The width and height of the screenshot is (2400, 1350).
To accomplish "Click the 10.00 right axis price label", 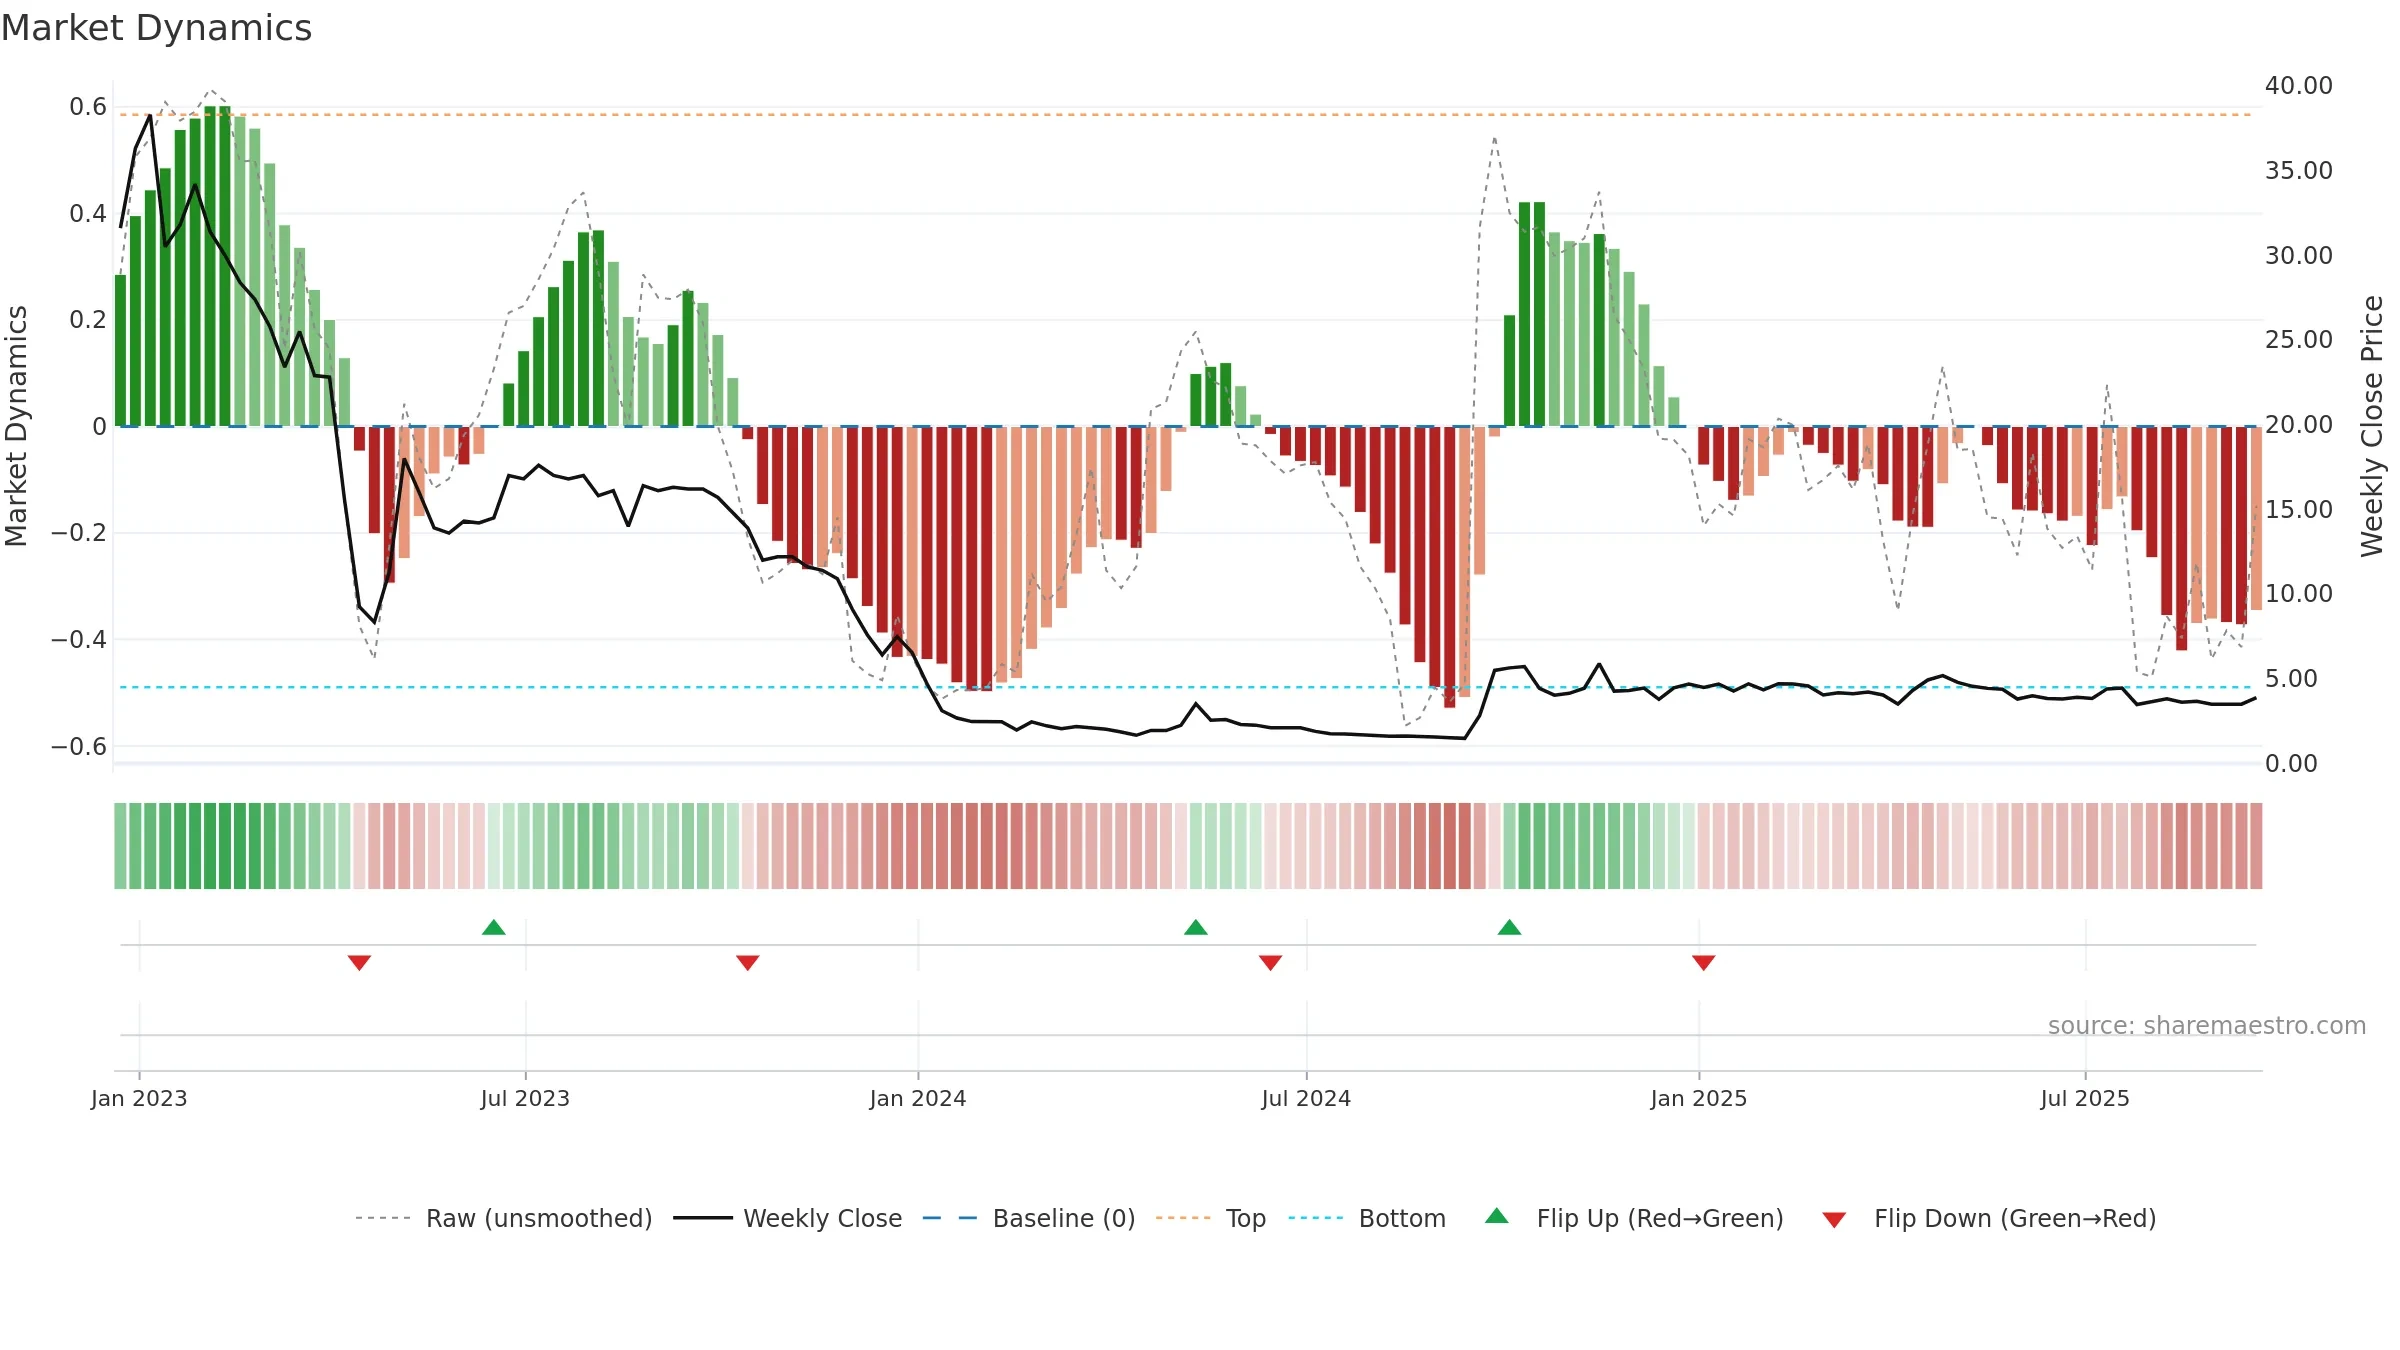I will click(2299, 594).
